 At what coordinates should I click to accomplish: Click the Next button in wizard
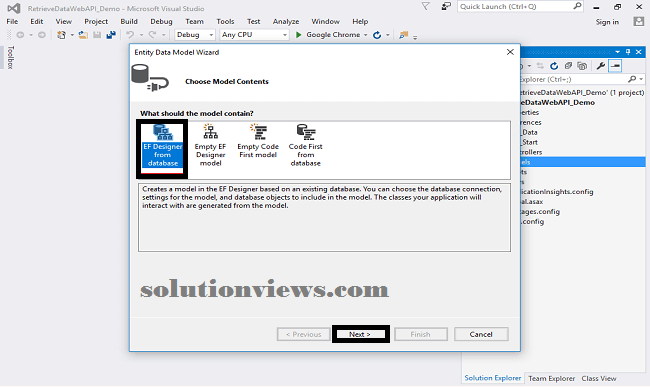point(360,334)
